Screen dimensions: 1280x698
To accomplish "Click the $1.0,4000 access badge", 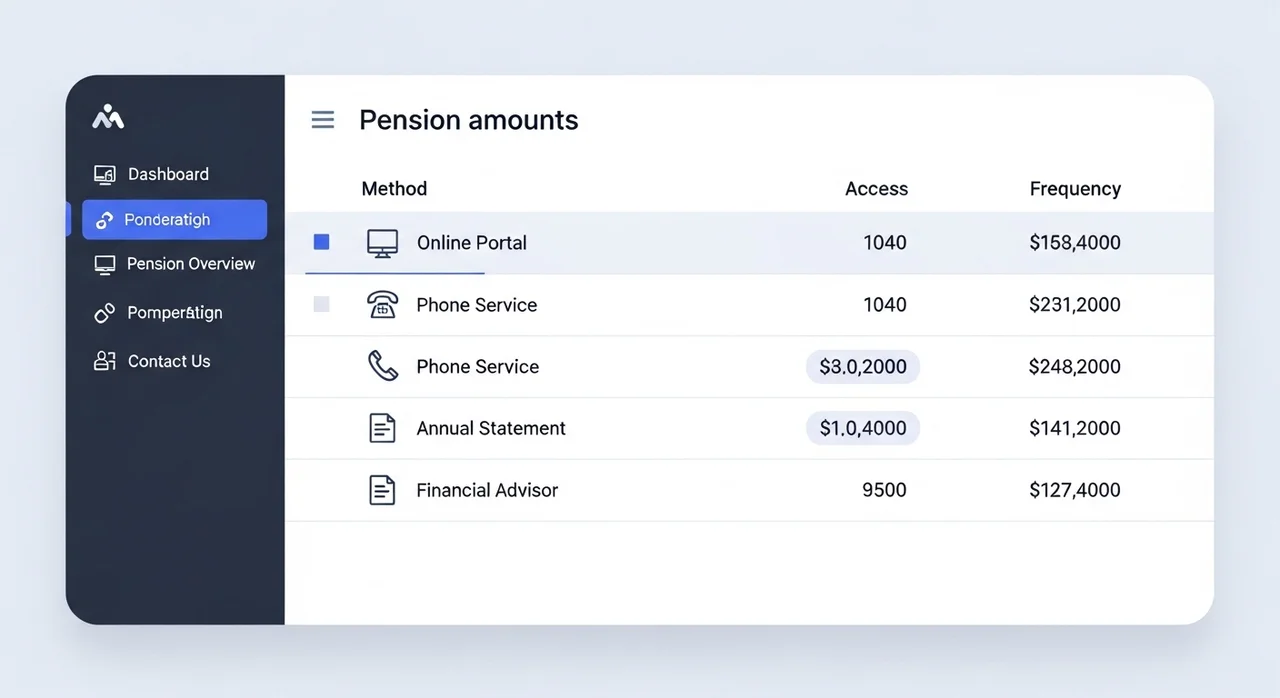I will pyautogui.click(x=862, y=428).
